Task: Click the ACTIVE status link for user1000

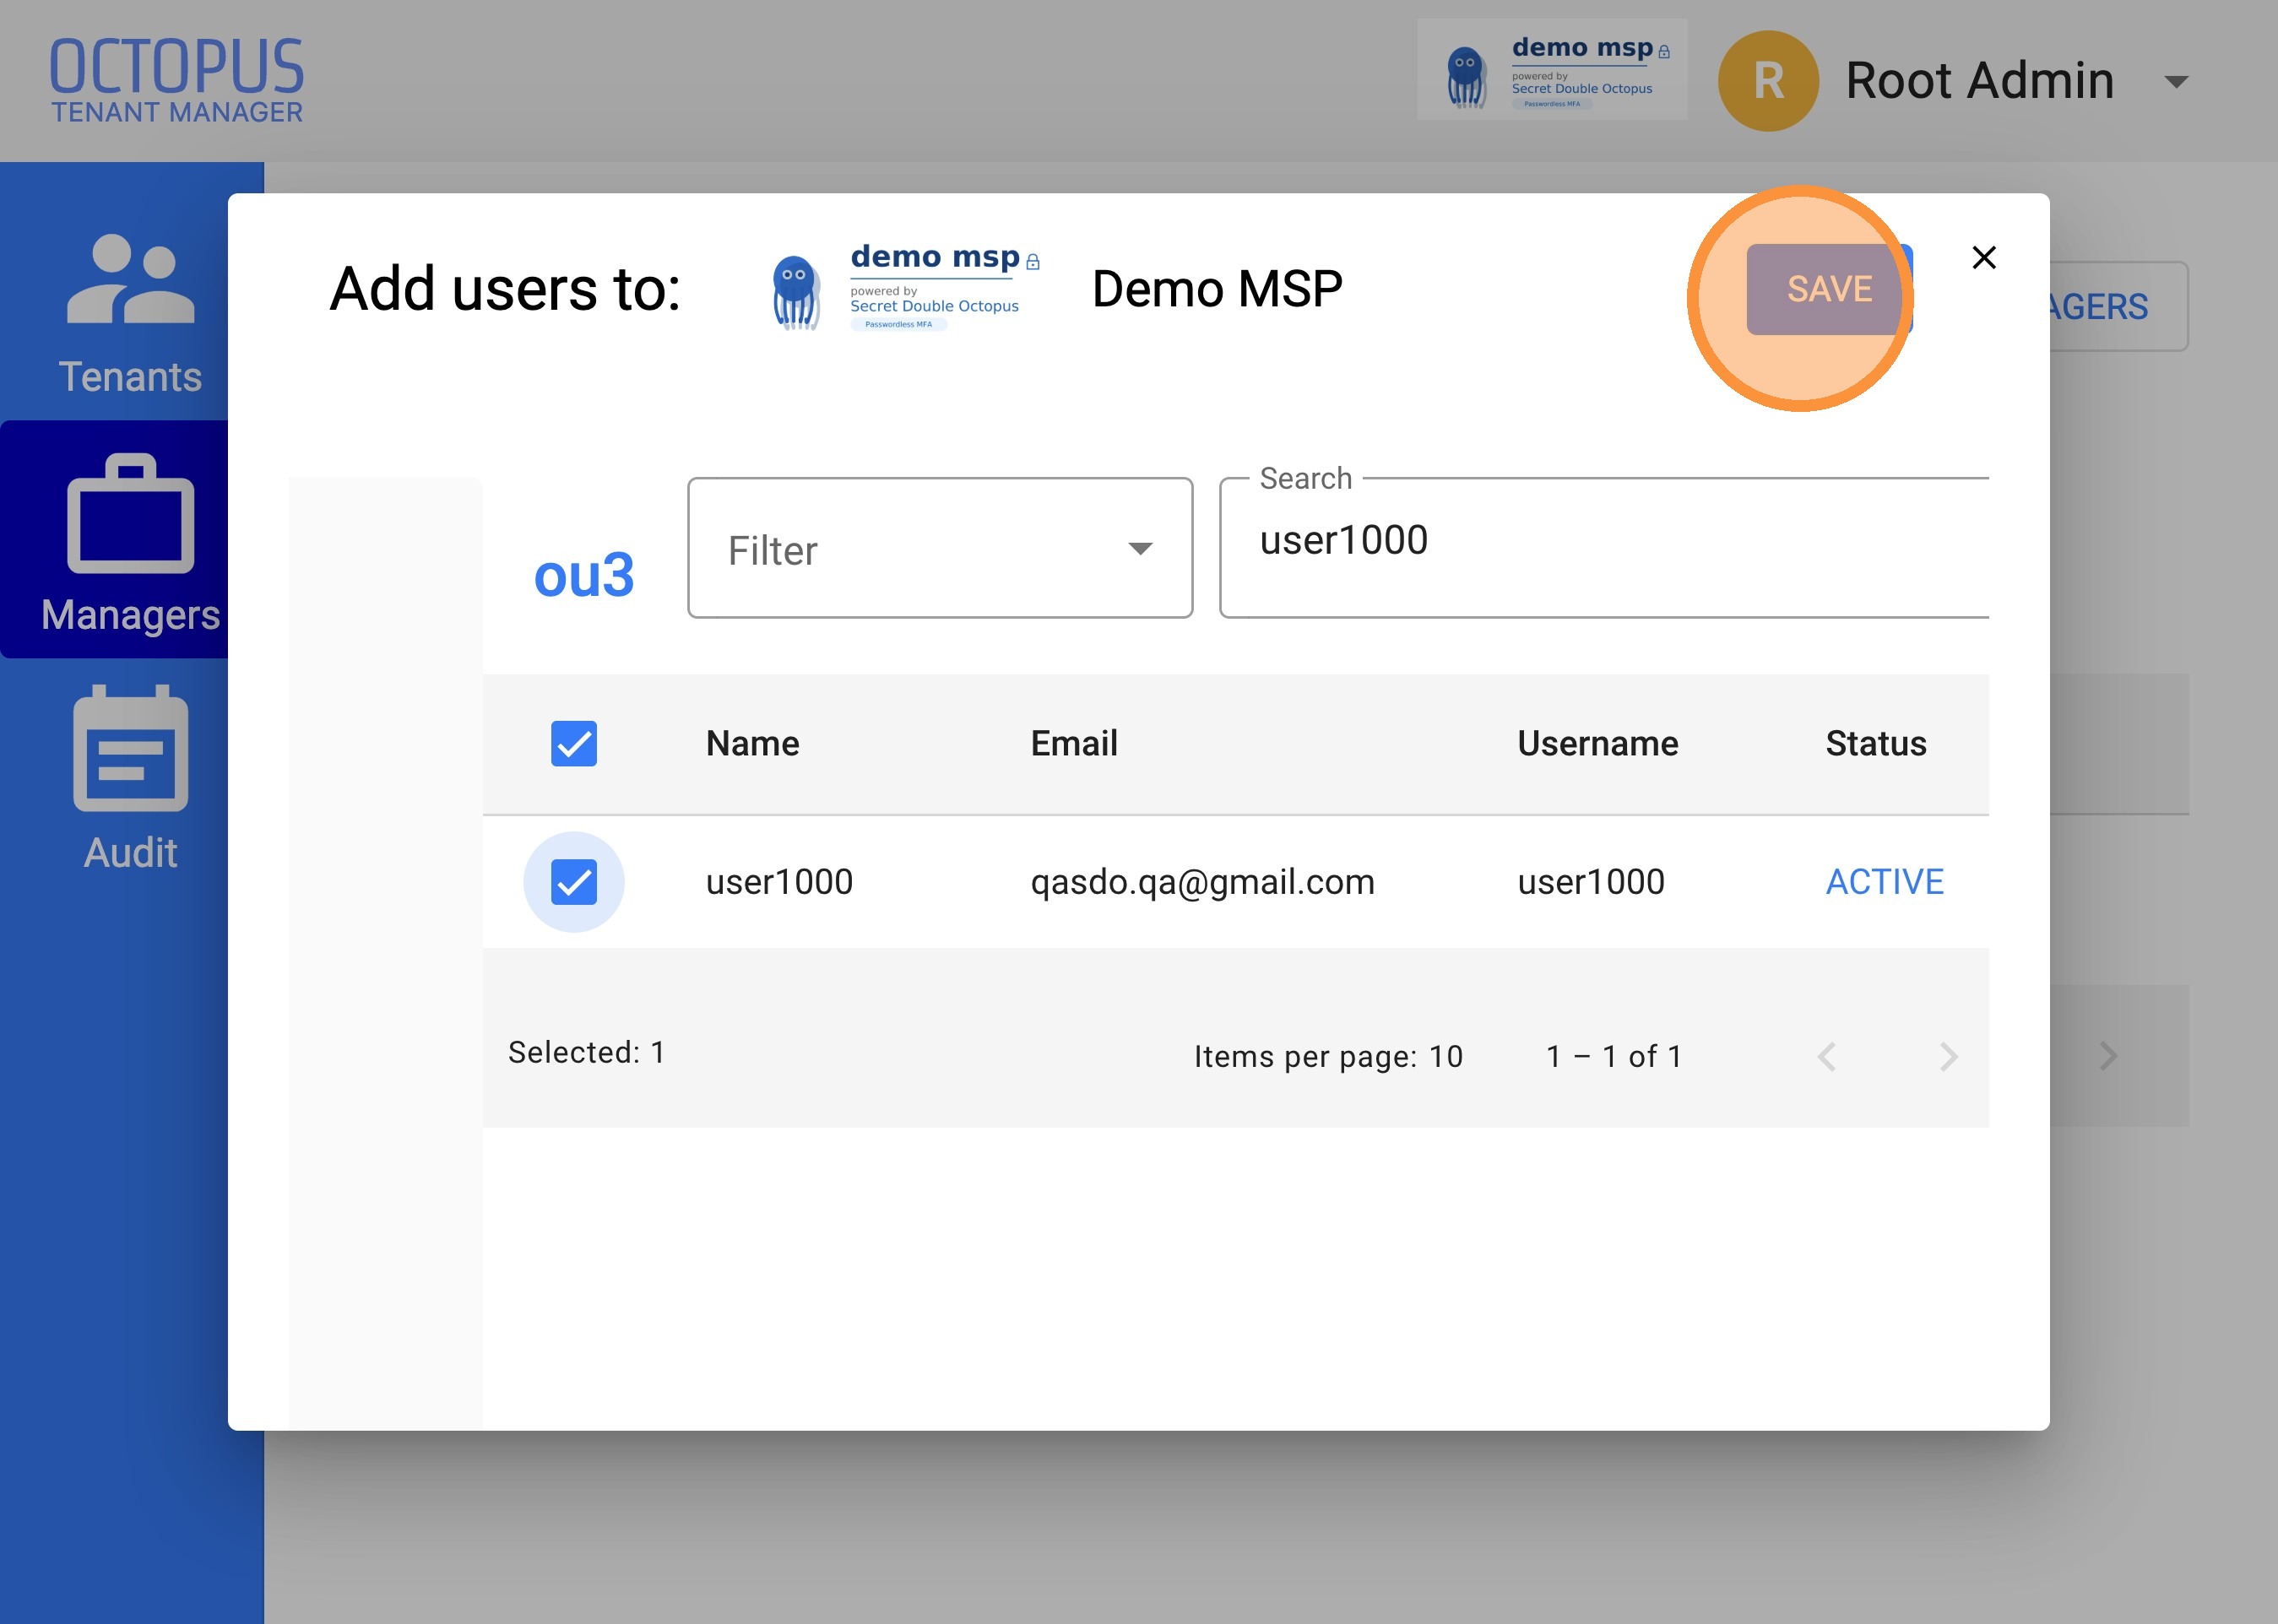Action: 1885,882
